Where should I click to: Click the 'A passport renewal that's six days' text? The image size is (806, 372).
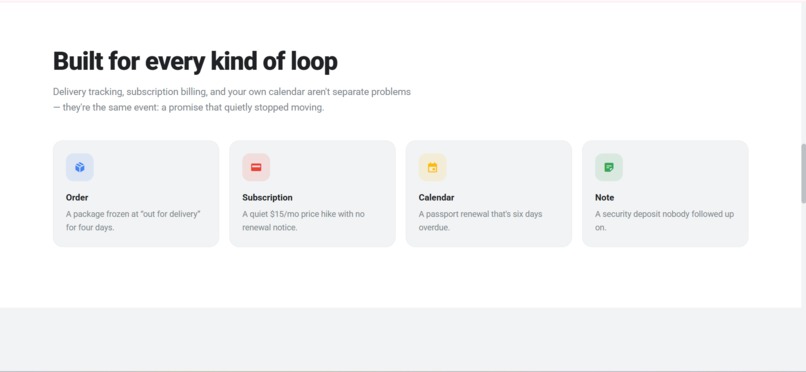[x=480, y=220]
